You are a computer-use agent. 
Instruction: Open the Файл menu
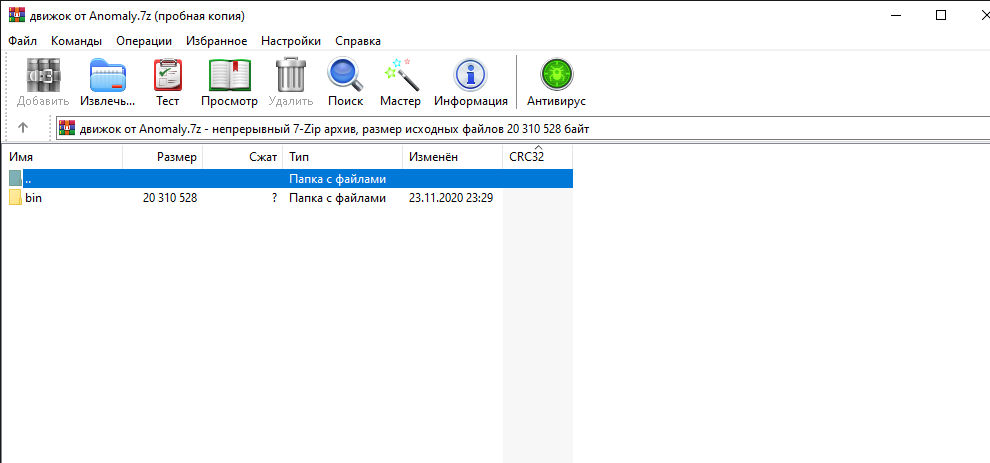(x=22, y=41)
